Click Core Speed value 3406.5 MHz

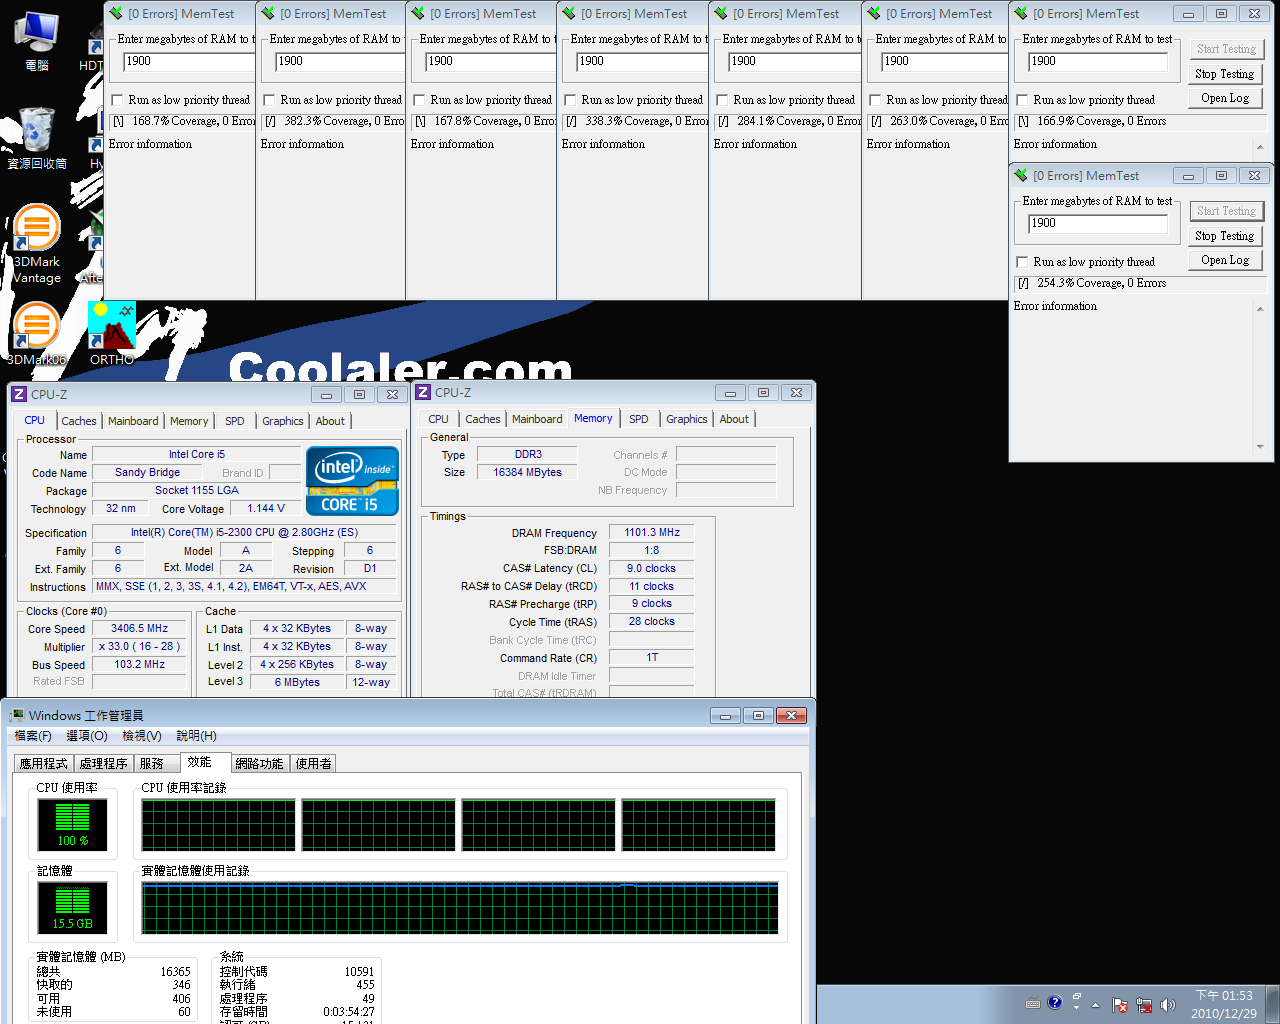pyautogui.click(x=139, y=629)
